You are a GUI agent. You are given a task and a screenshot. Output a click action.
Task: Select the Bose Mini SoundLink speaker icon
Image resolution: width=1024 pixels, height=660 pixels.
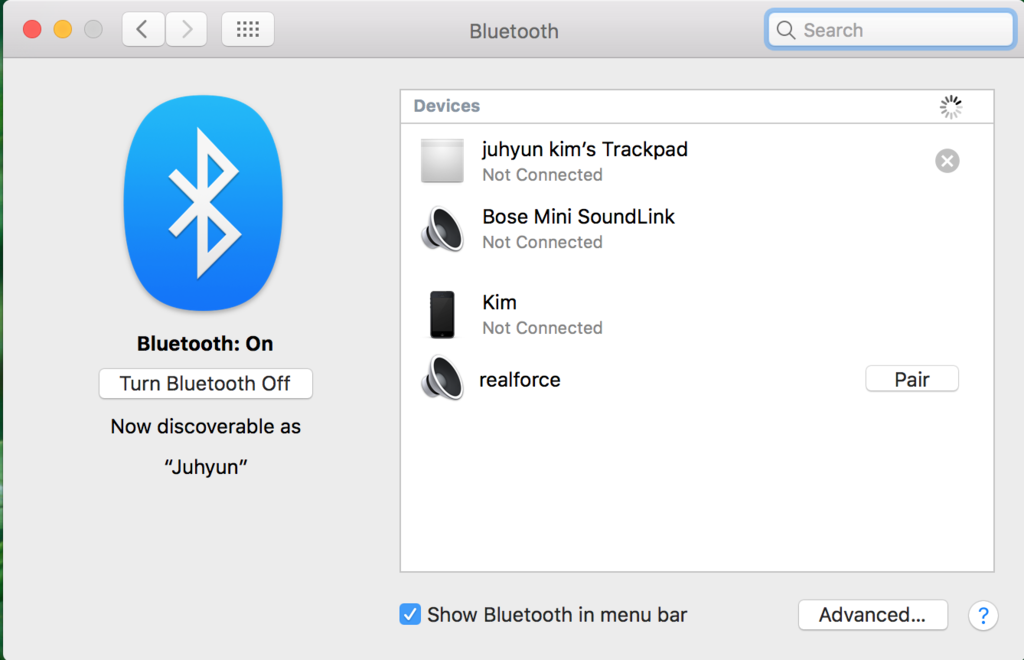[x=442, y=229]
